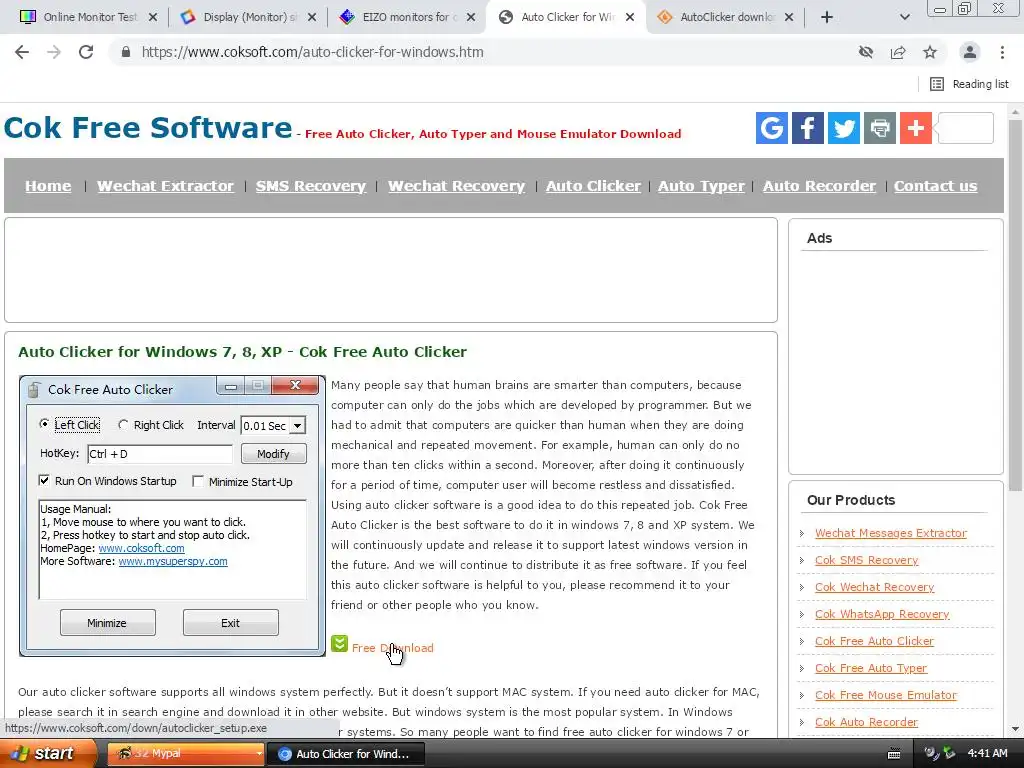Open SMS Recovery nav link
This screenshot has height=768, width=1024.
[x=311, y=186]
